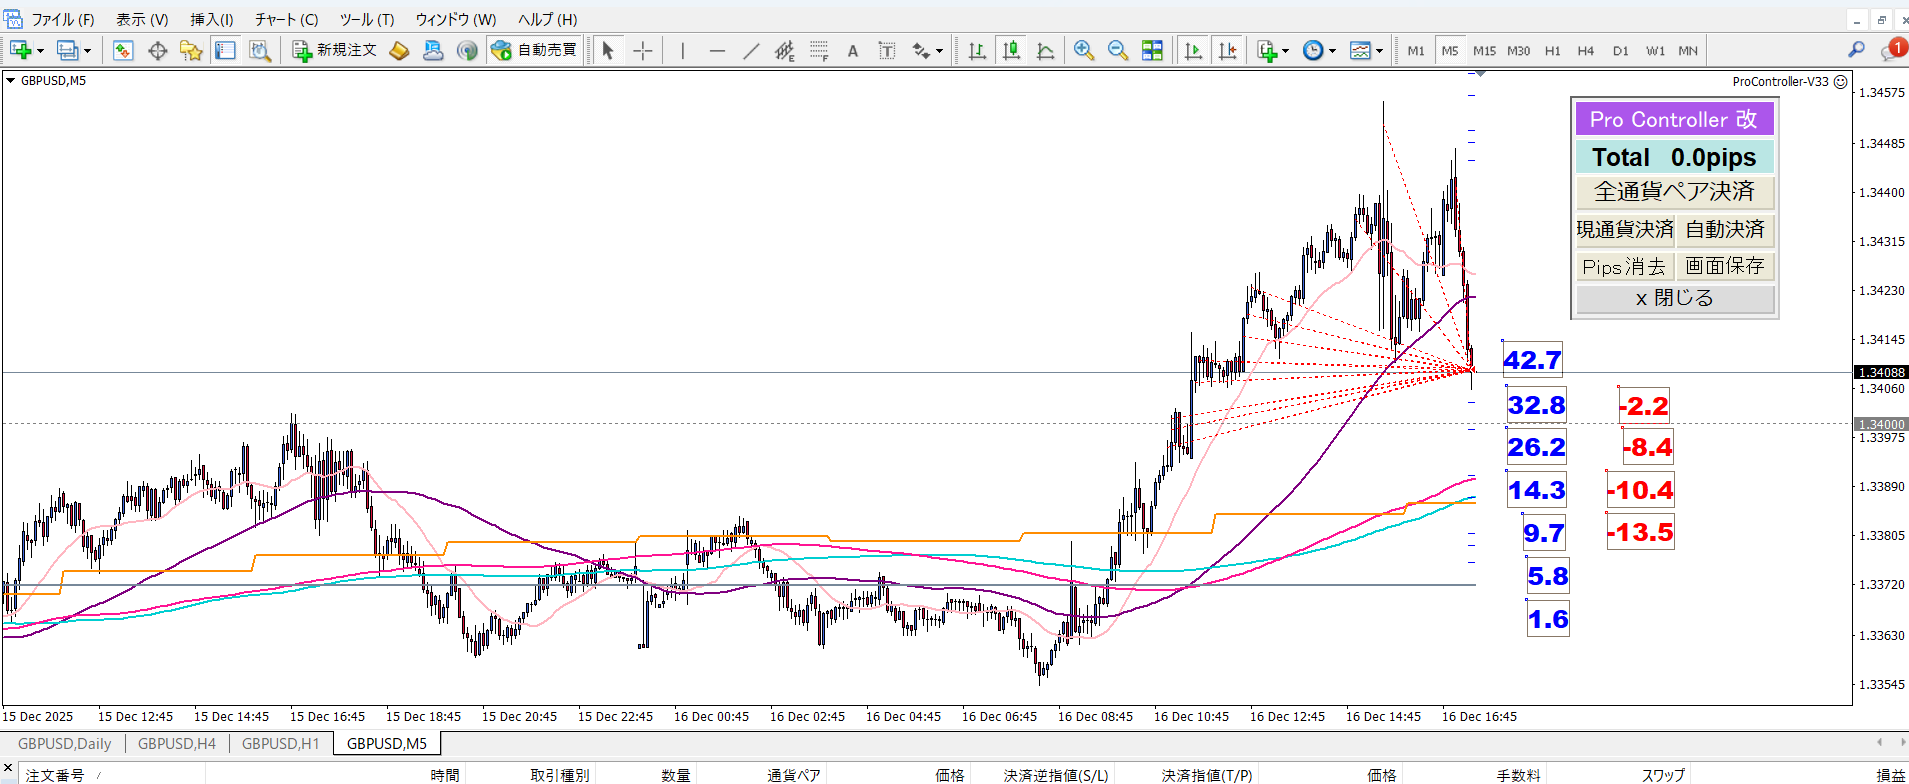Click the zoom out magnifier icon
The height and width of the screenshot is (784, 1909).
[x=1117, y=51]
